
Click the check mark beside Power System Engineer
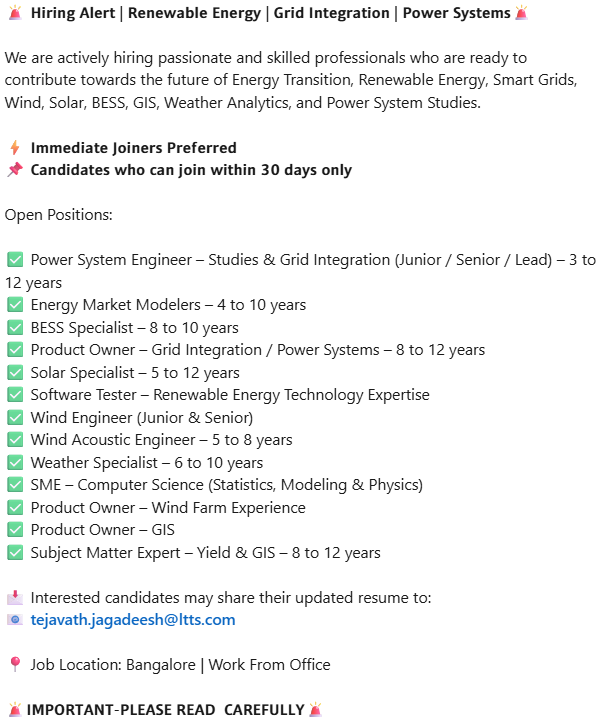pos(15,260)
